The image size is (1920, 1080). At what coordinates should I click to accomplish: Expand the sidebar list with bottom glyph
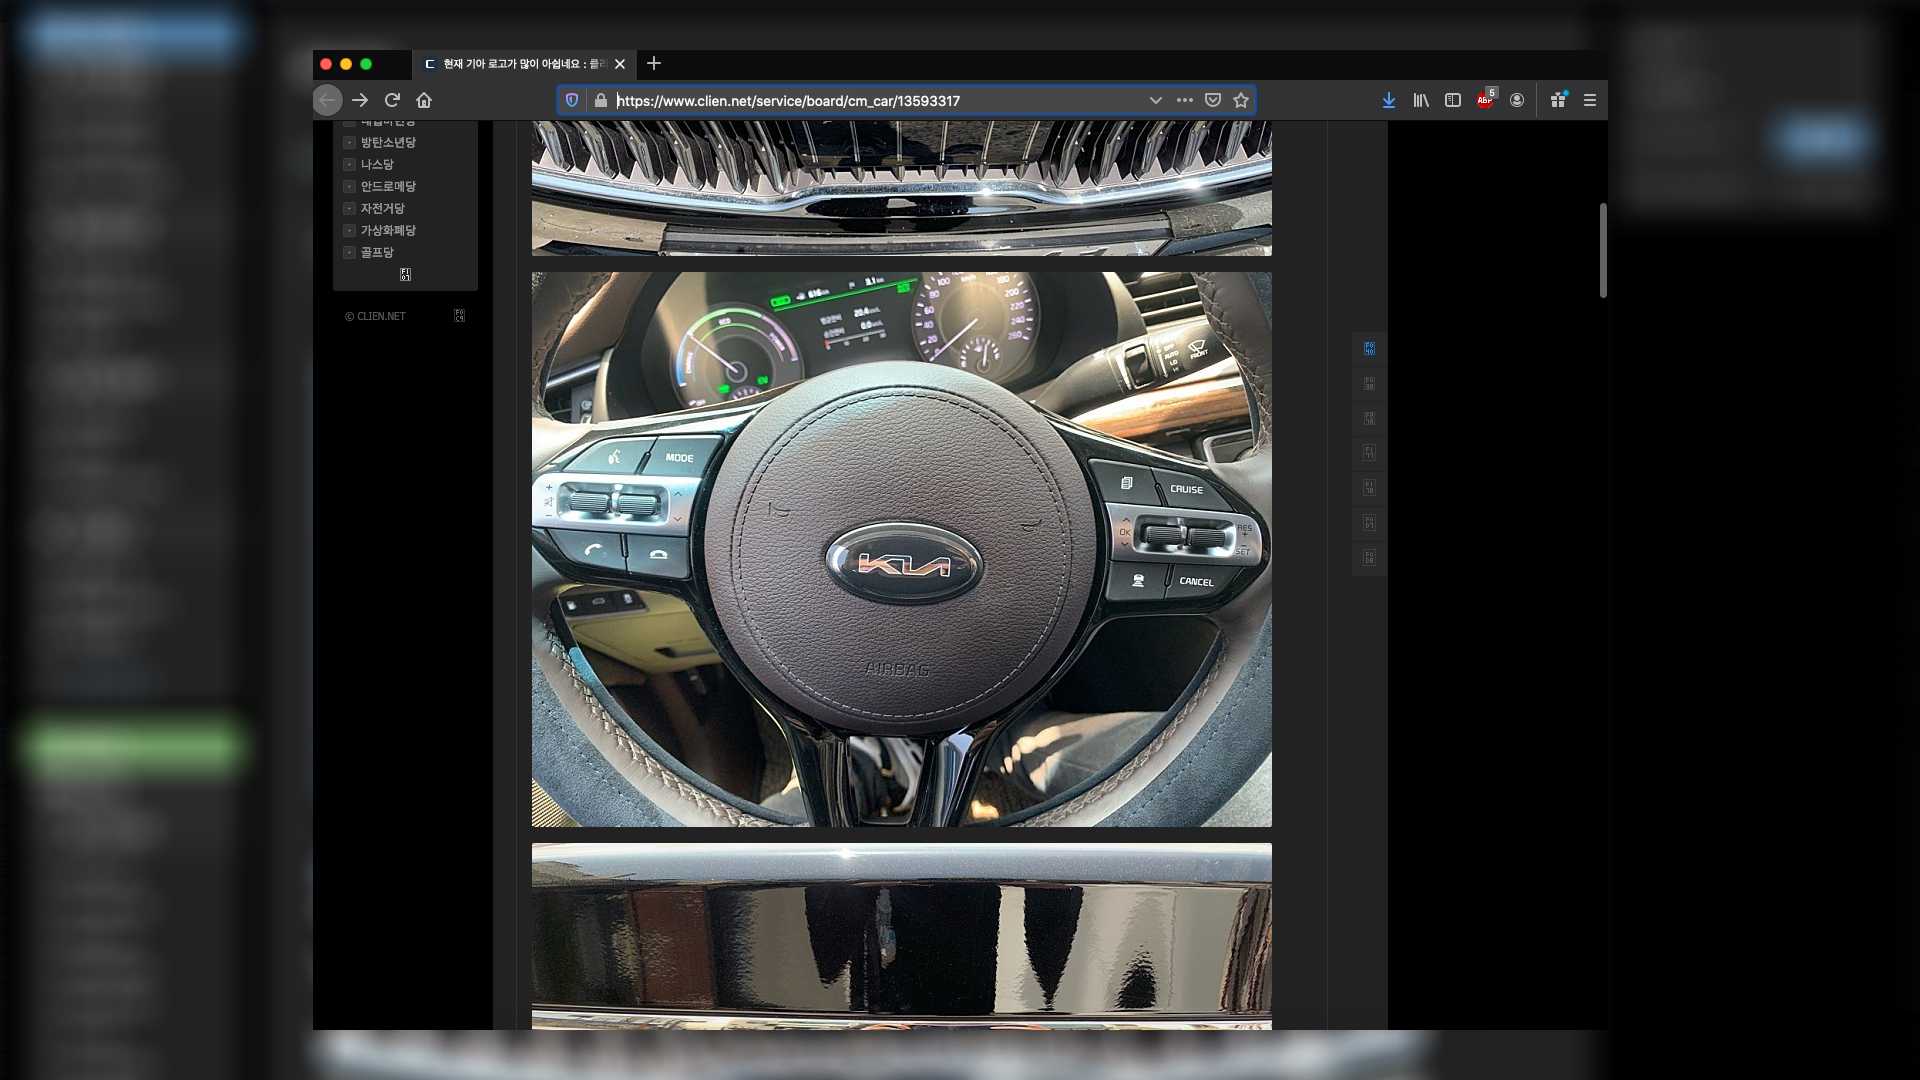[405, 274]
